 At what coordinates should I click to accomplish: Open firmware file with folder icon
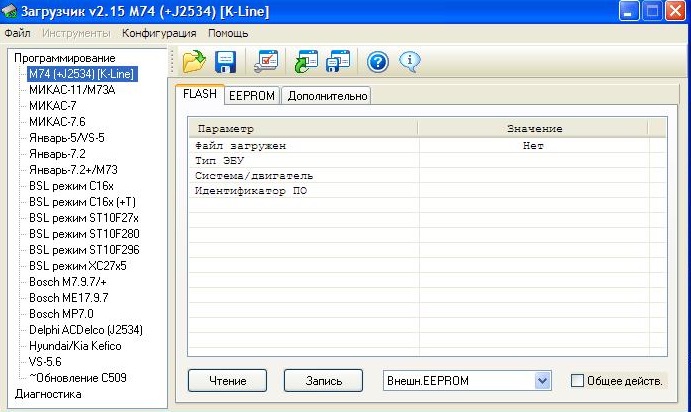(194, 61)
